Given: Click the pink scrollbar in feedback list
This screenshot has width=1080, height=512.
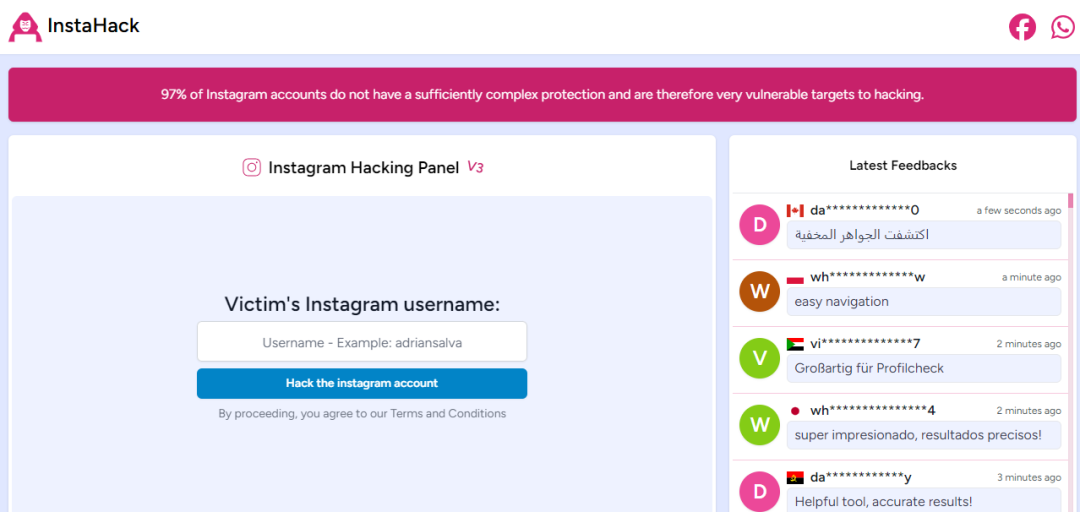Looking at the screenshot, I should [x=1070, y=201].
